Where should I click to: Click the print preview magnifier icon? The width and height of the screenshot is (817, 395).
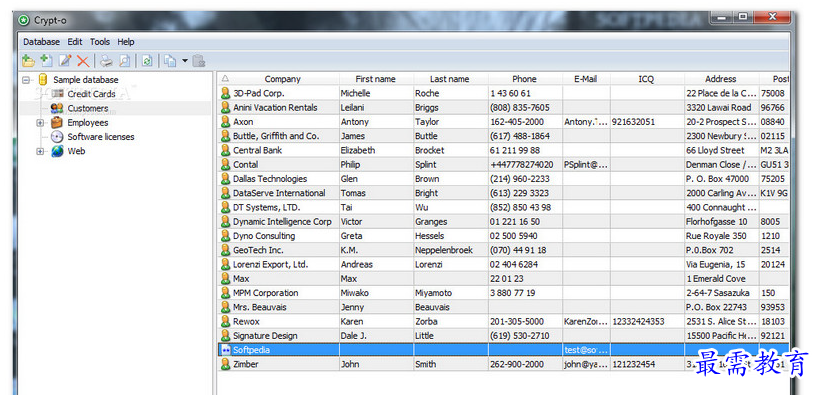pos(124,61)
